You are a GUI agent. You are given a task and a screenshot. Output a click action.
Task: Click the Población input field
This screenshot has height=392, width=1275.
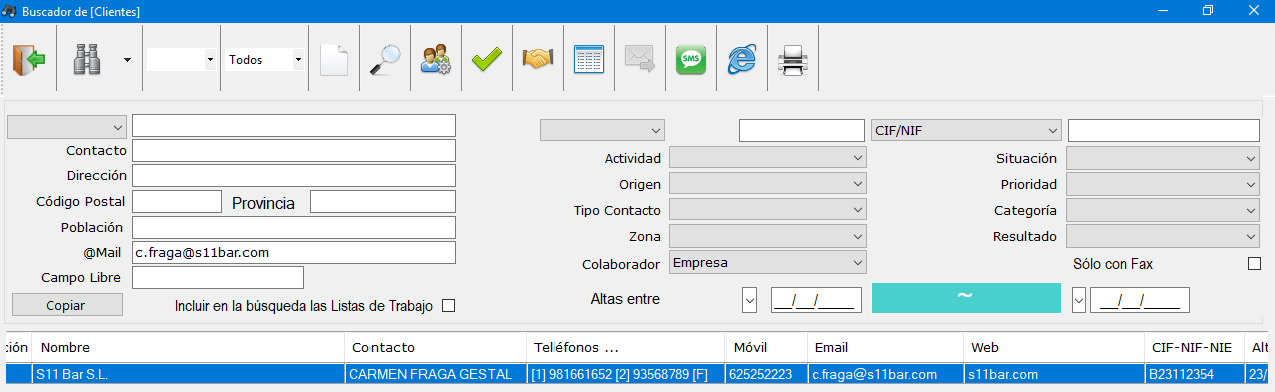coord(294,227)
